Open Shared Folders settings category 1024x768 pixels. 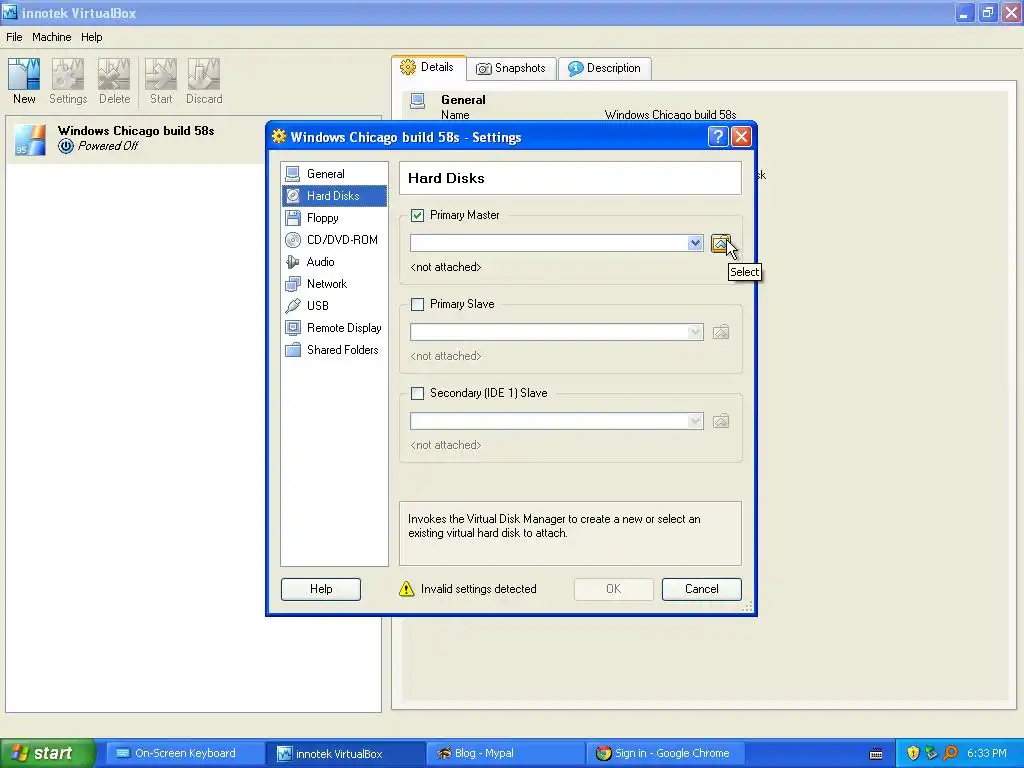(334, 350)
